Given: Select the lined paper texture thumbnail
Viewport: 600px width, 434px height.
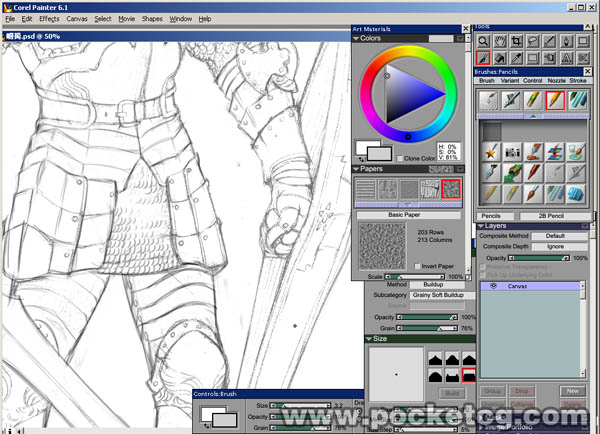Looking at the screenshot, I should tap(365, 189).
